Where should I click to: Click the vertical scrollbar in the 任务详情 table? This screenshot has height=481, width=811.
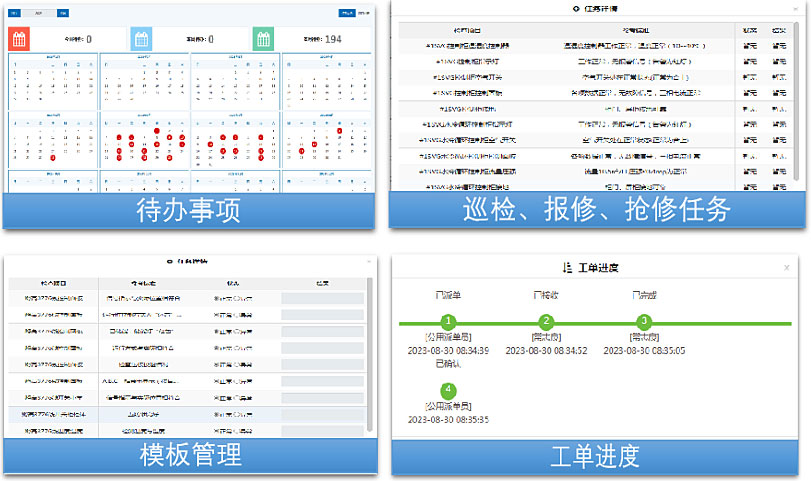pyautogui.click(x=797, y=100)
